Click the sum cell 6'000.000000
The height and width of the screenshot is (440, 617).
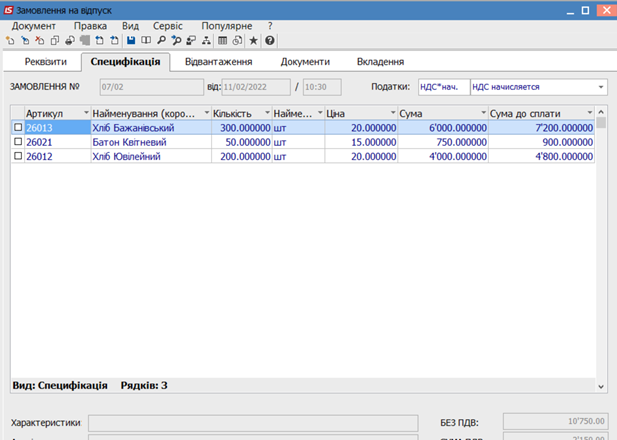443,128
